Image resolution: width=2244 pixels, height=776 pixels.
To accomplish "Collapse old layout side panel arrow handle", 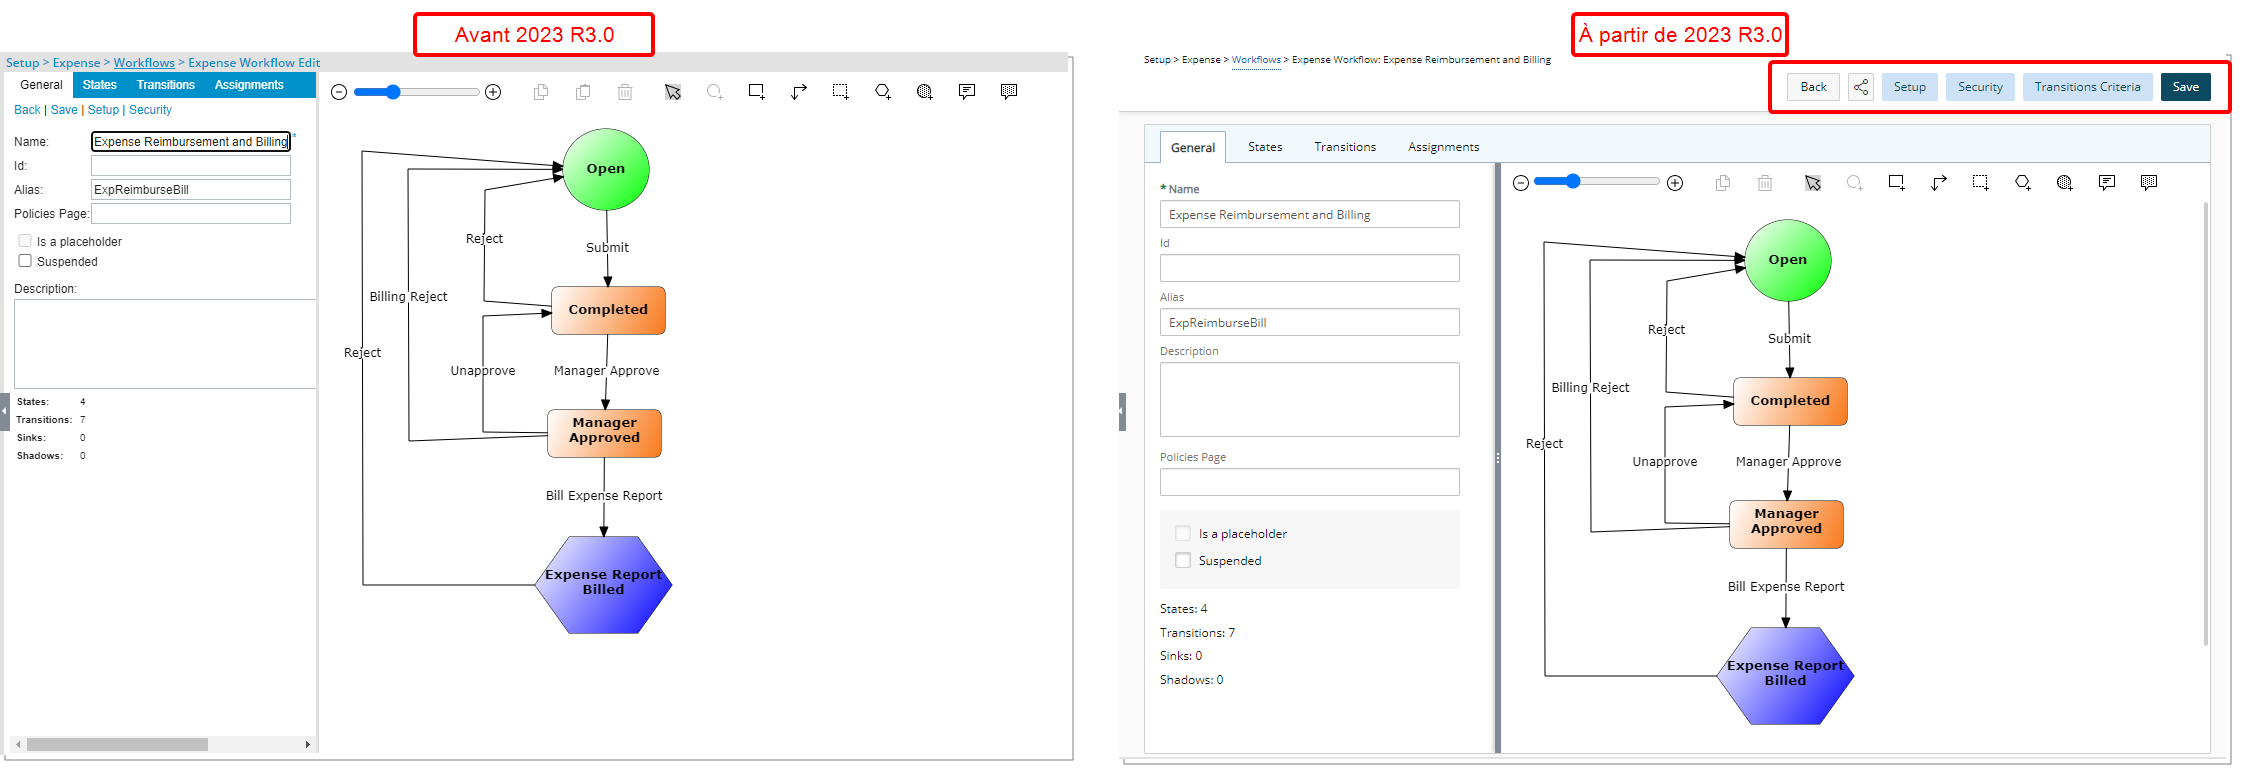I will point(4,411).
